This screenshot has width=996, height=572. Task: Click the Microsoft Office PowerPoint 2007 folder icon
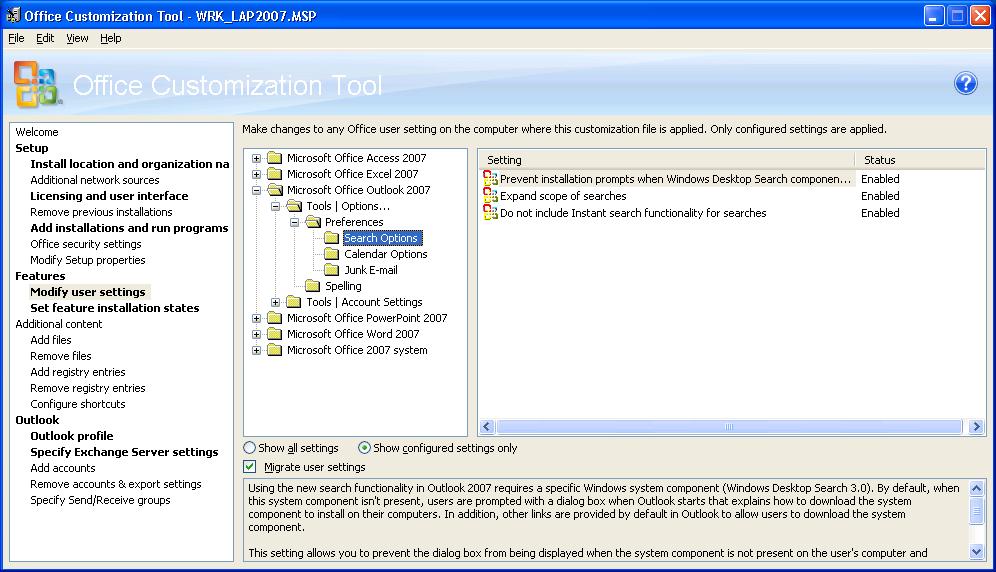click(274, 318)
